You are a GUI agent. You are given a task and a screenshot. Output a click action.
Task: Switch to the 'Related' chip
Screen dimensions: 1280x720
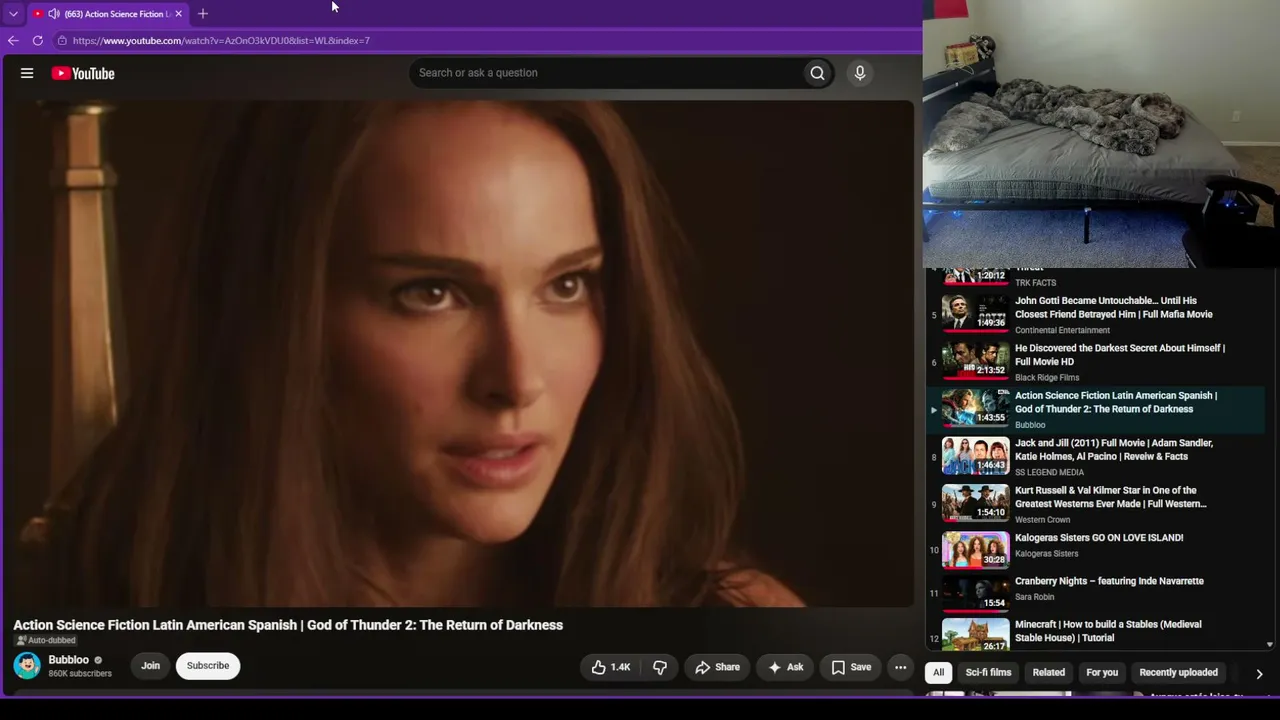(1049, 673)
